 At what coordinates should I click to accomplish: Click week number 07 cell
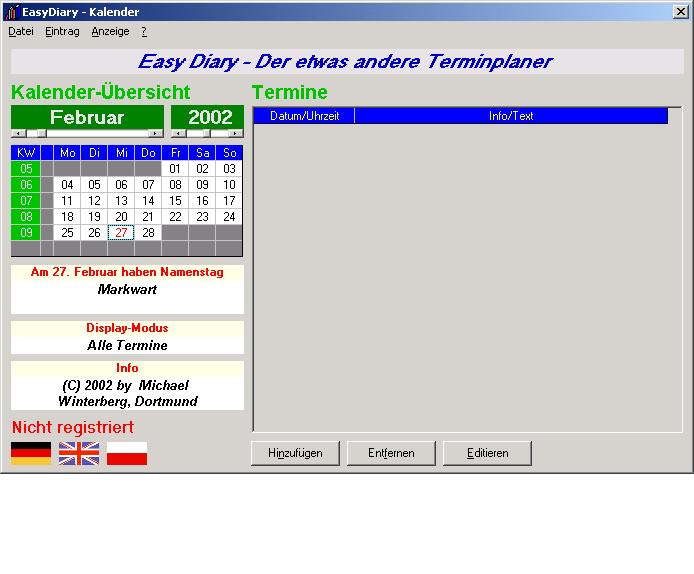26,201
